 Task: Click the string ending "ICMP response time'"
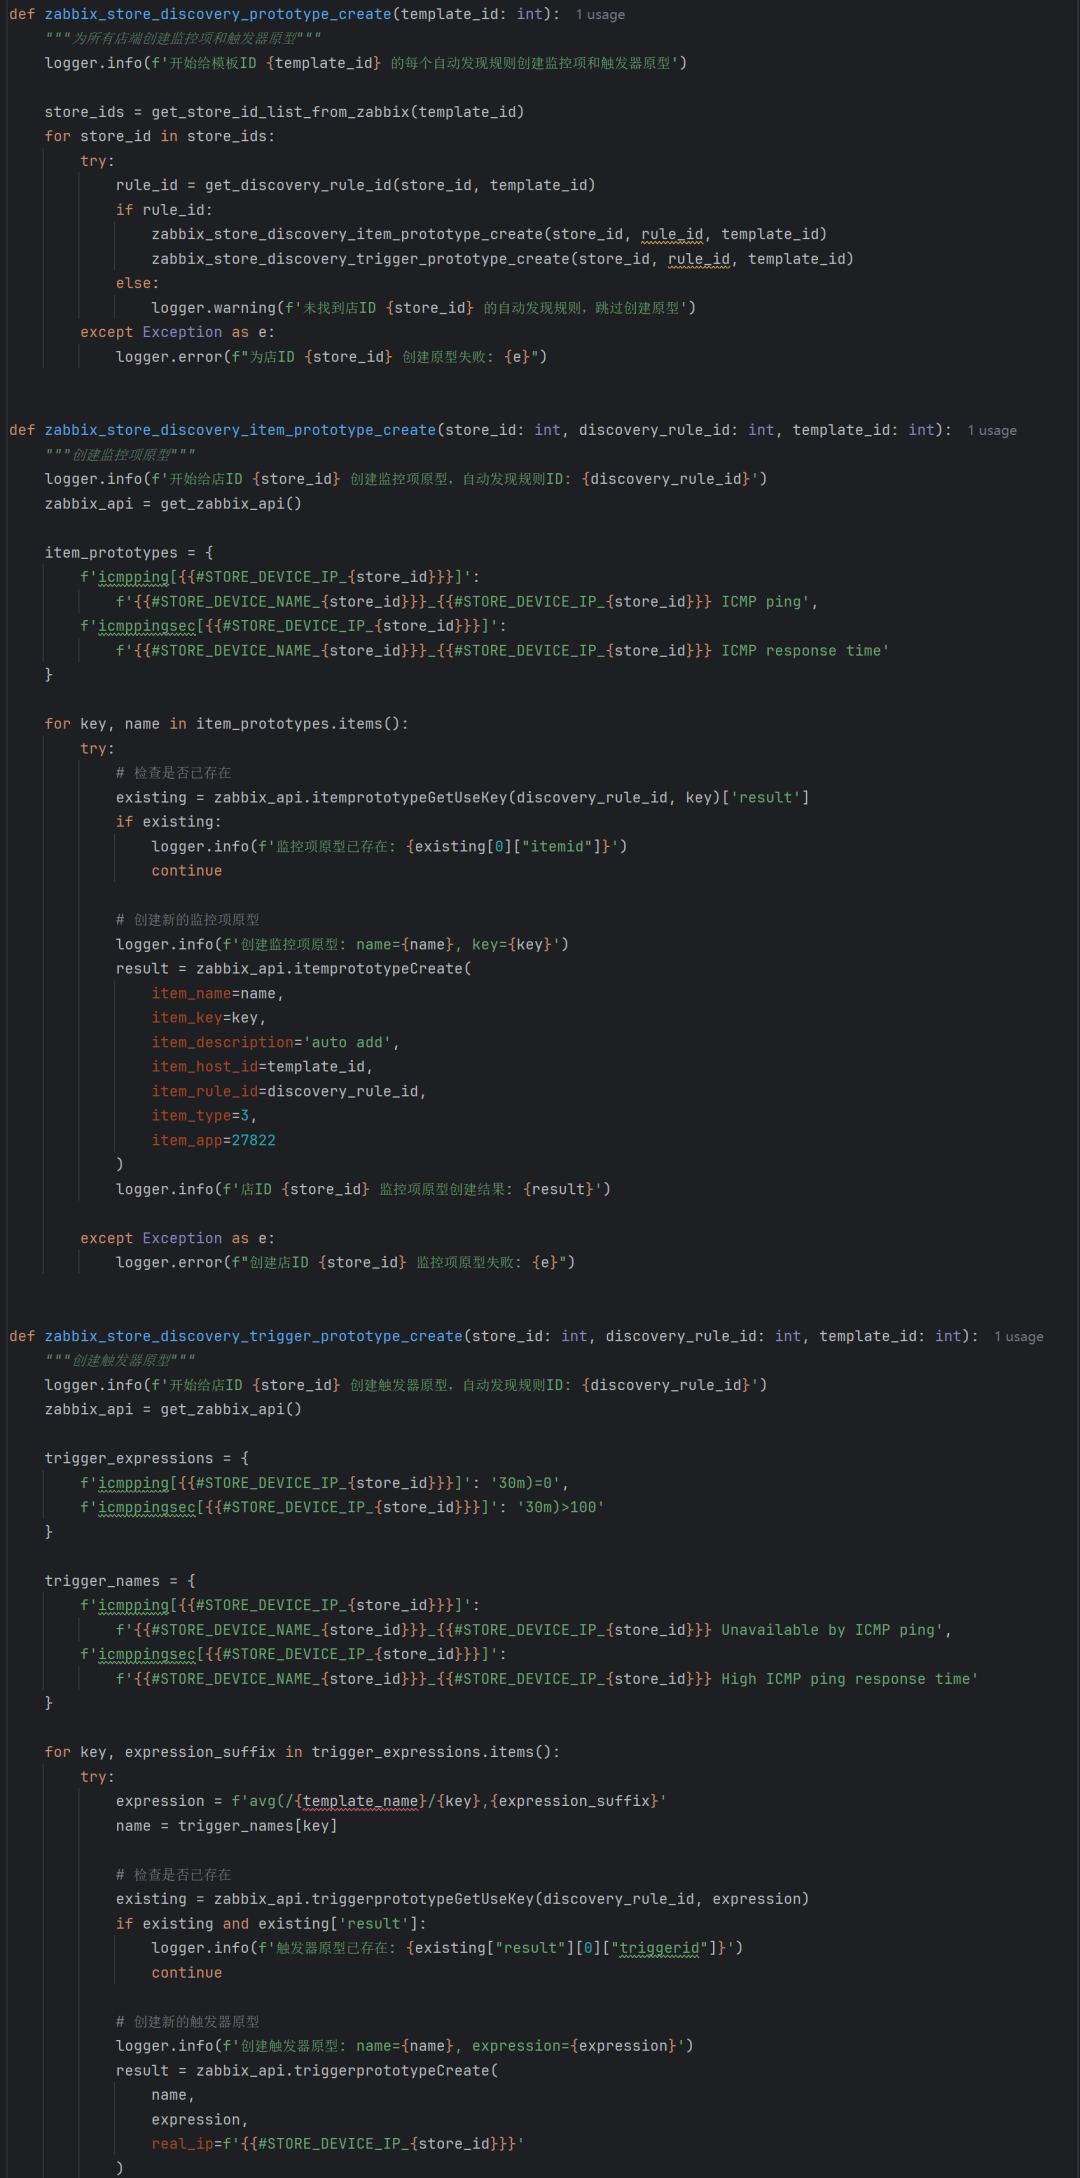(503, 651)
